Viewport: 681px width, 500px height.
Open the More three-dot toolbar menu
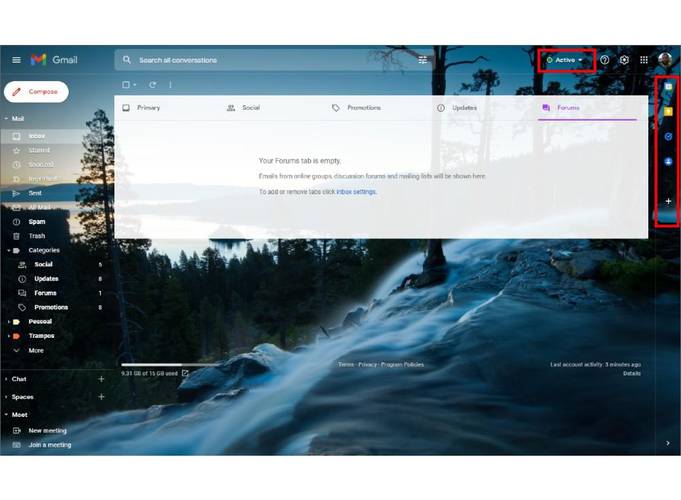click(x=170, y=85)
